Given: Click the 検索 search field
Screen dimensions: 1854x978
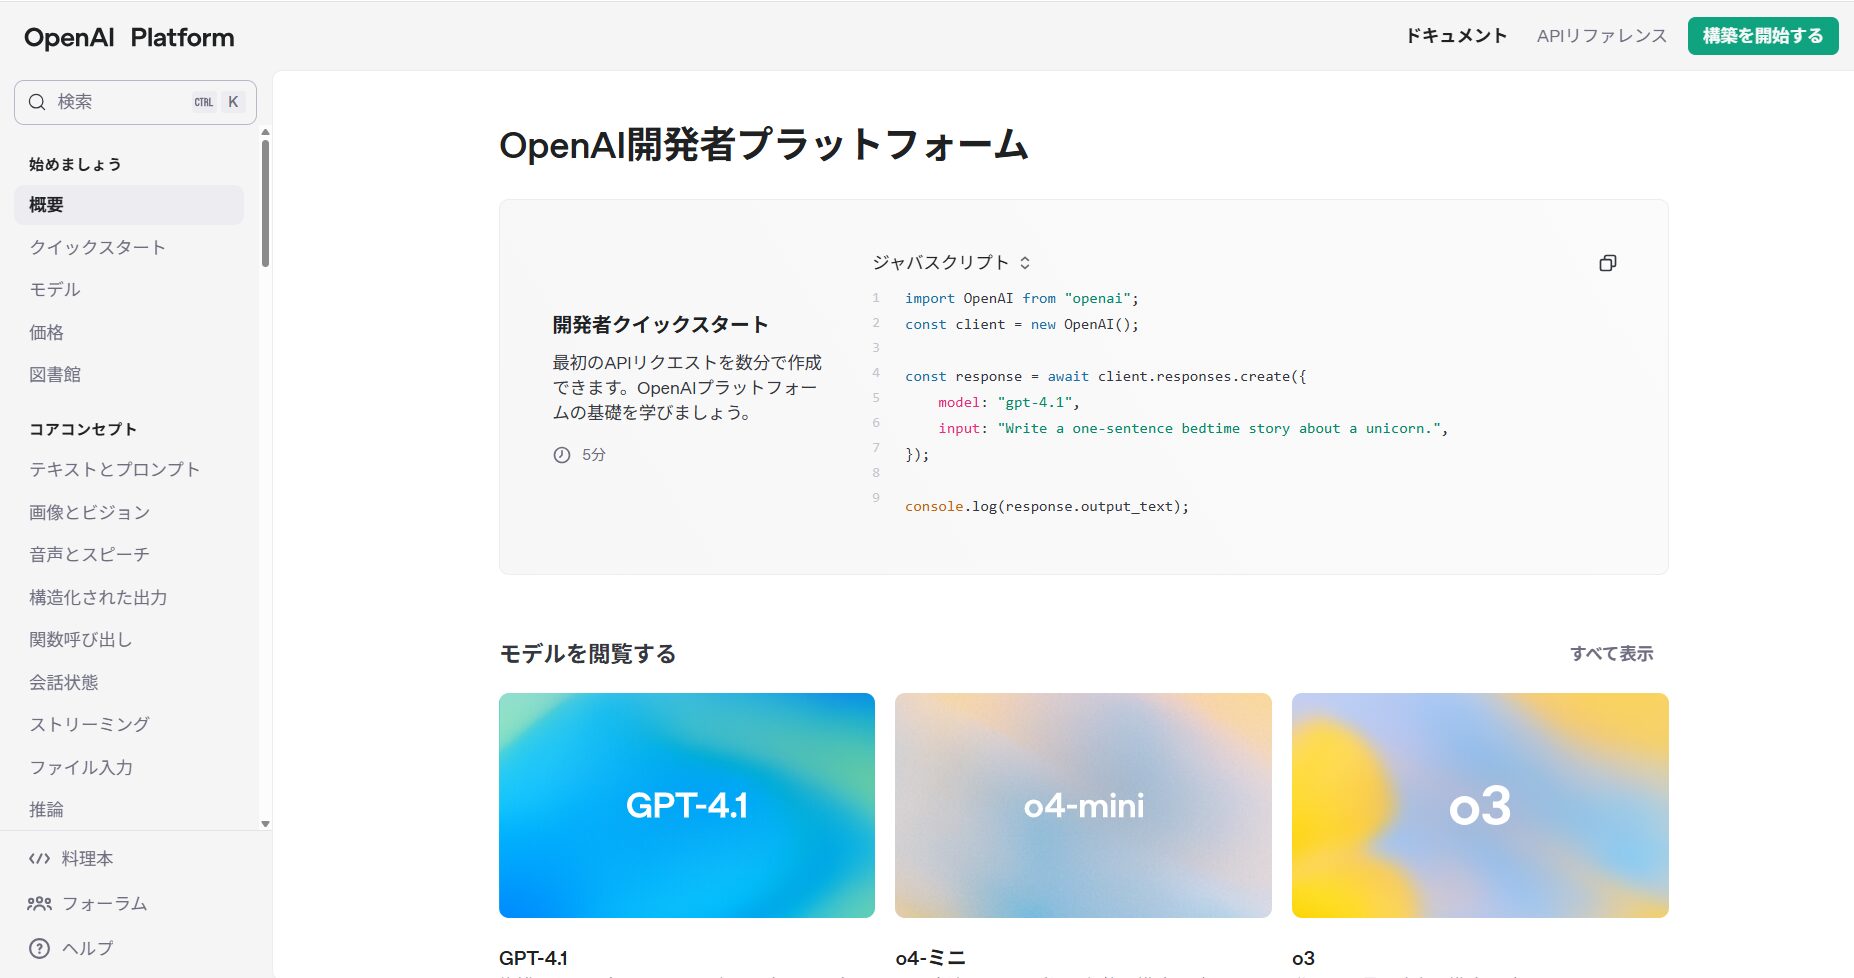Looking at the screenshot, I should coord(135,102).
